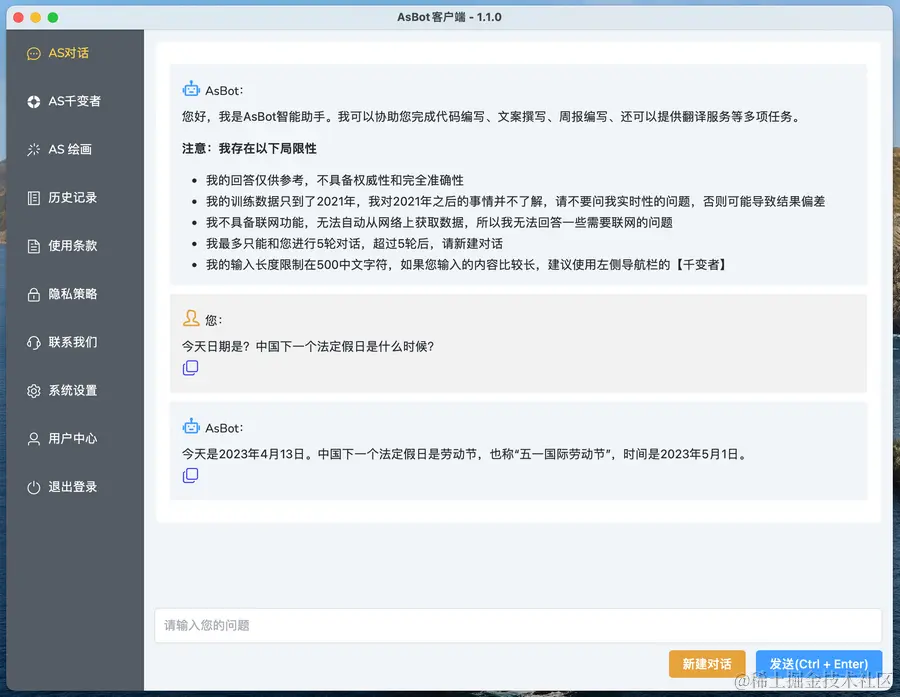
Task: Click the user avatar next to 您:
Action: click(191, 318)
